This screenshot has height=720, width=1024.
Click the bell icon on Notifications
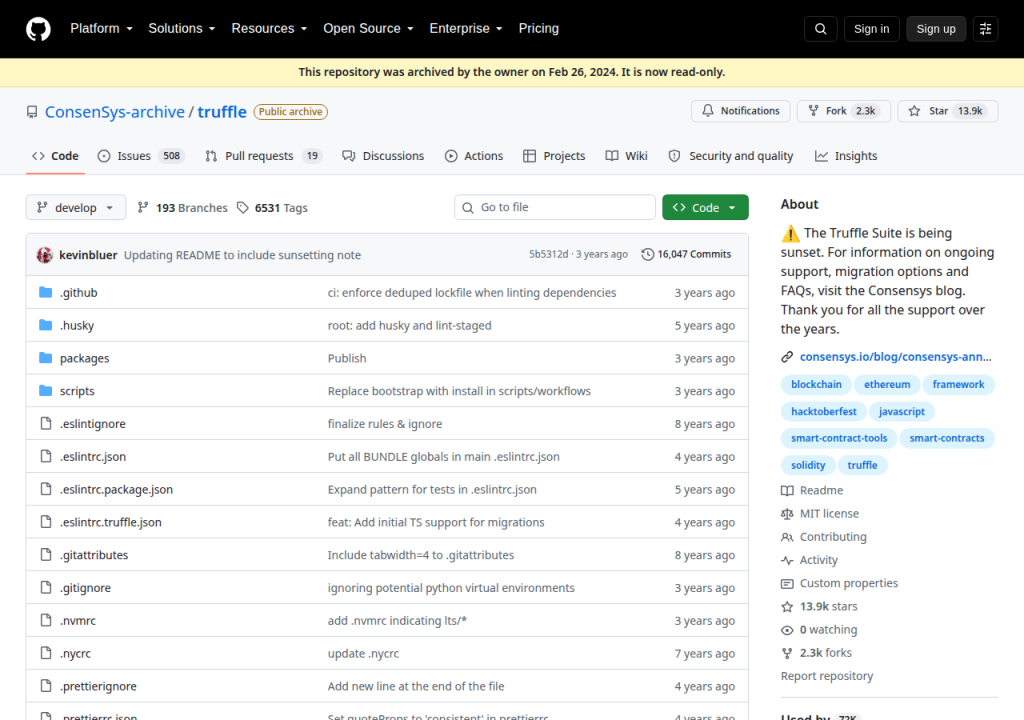click(x=708, y=111)
